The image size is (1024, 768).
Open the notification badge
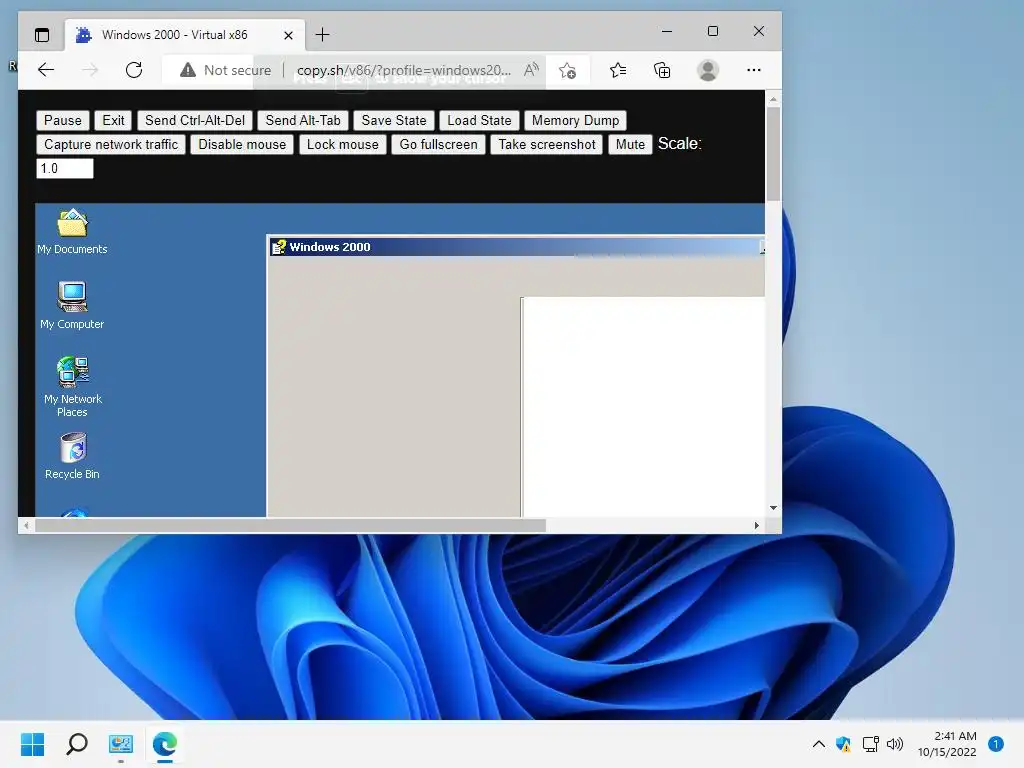995,744
